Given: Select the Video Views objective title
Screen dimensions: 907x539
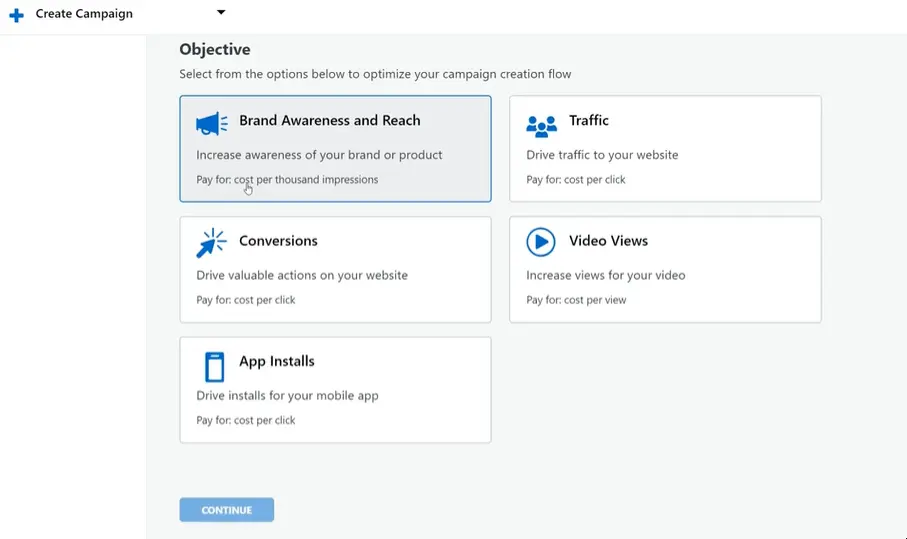Looking at the screenshot, I should tap(608, 241).
